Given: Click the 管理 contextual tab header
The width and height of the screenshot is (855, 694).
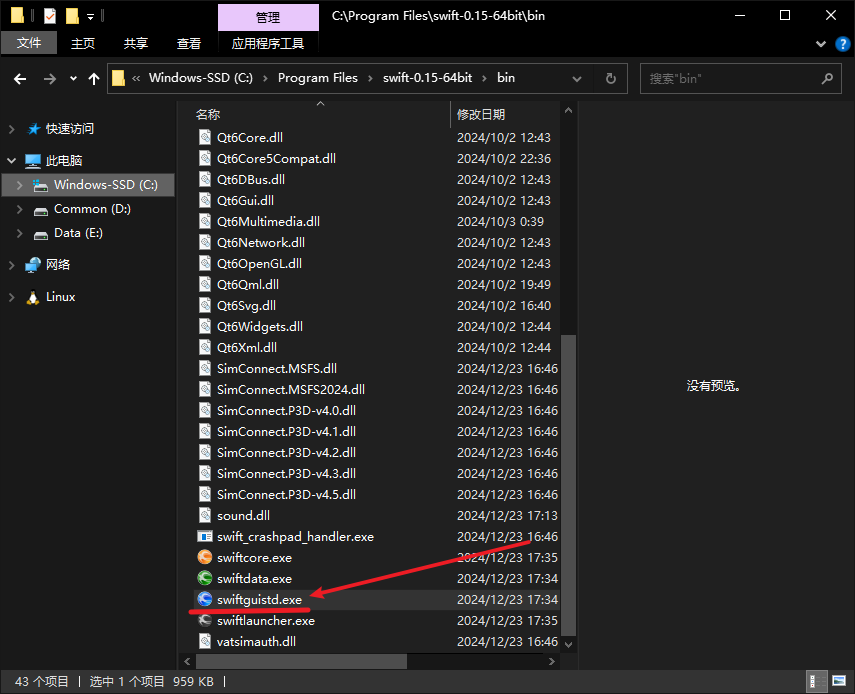Looking at the screenshot, I should (268, 17).
